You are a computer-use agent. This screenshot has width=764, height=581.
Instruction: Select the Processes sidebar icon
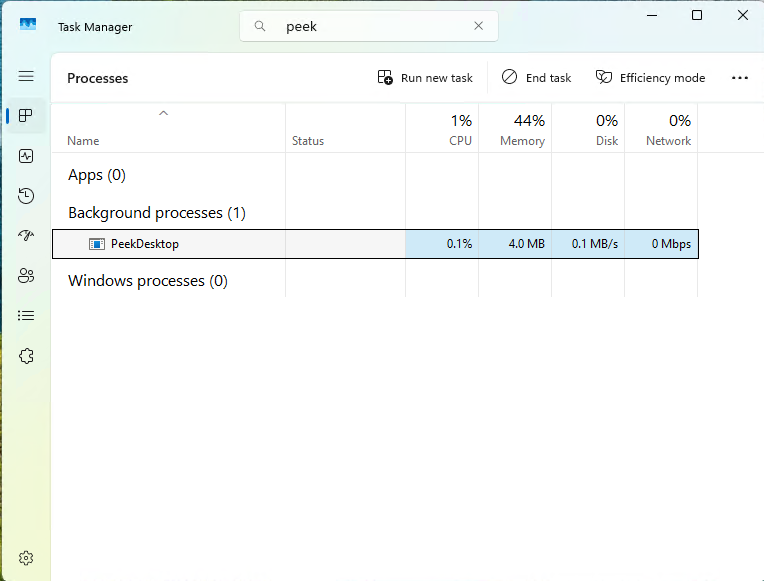pos(27,116)
